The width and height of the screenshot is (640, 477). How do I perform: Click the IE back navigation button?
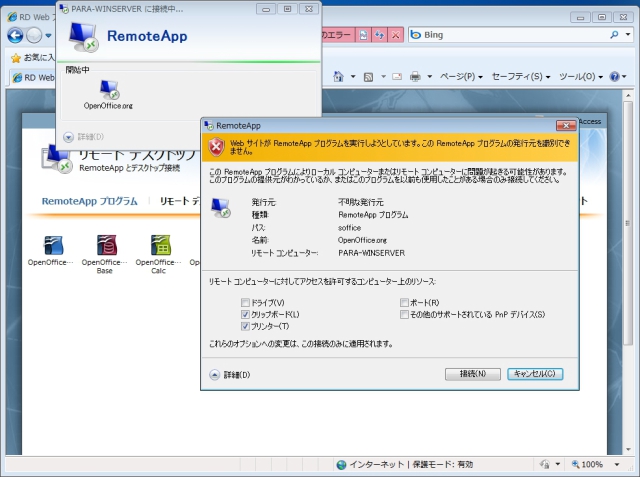[15, 35]
